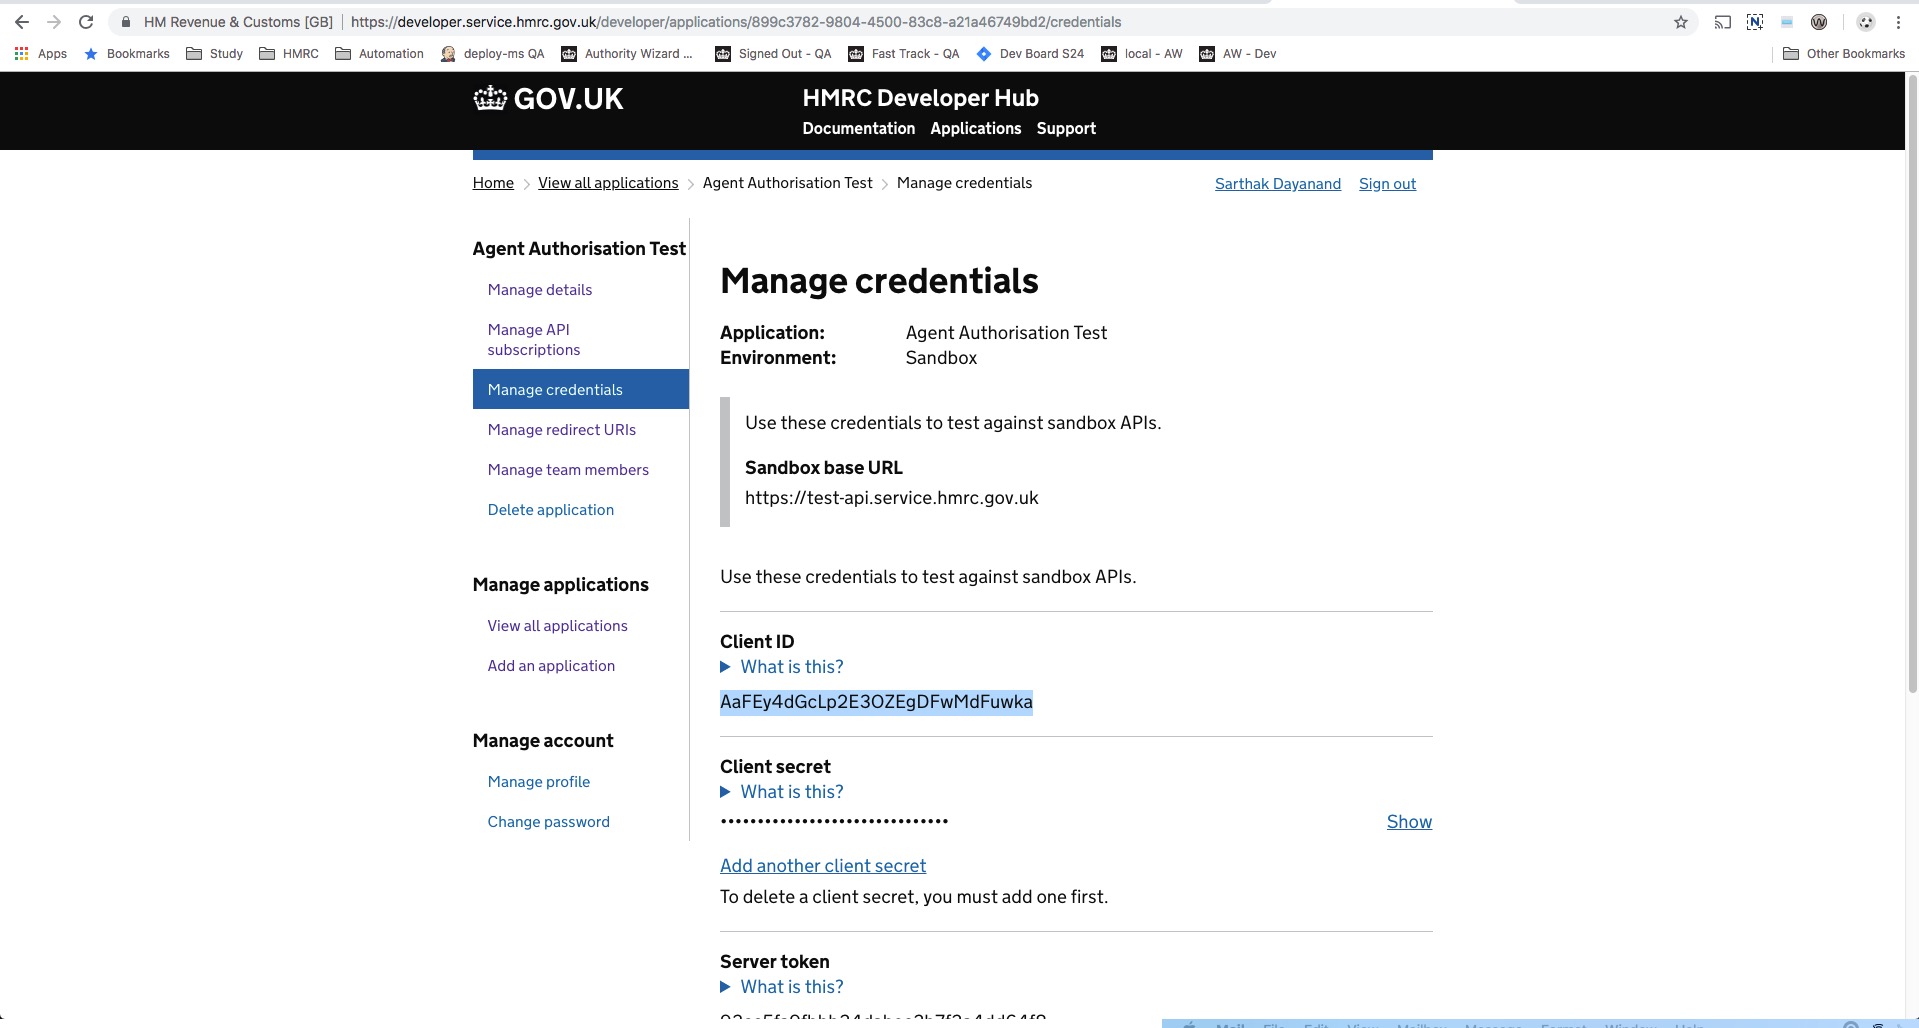Screen dimensions: 1919x1028
Task: Open Support in the header menu
Action: pos(1066,129)
